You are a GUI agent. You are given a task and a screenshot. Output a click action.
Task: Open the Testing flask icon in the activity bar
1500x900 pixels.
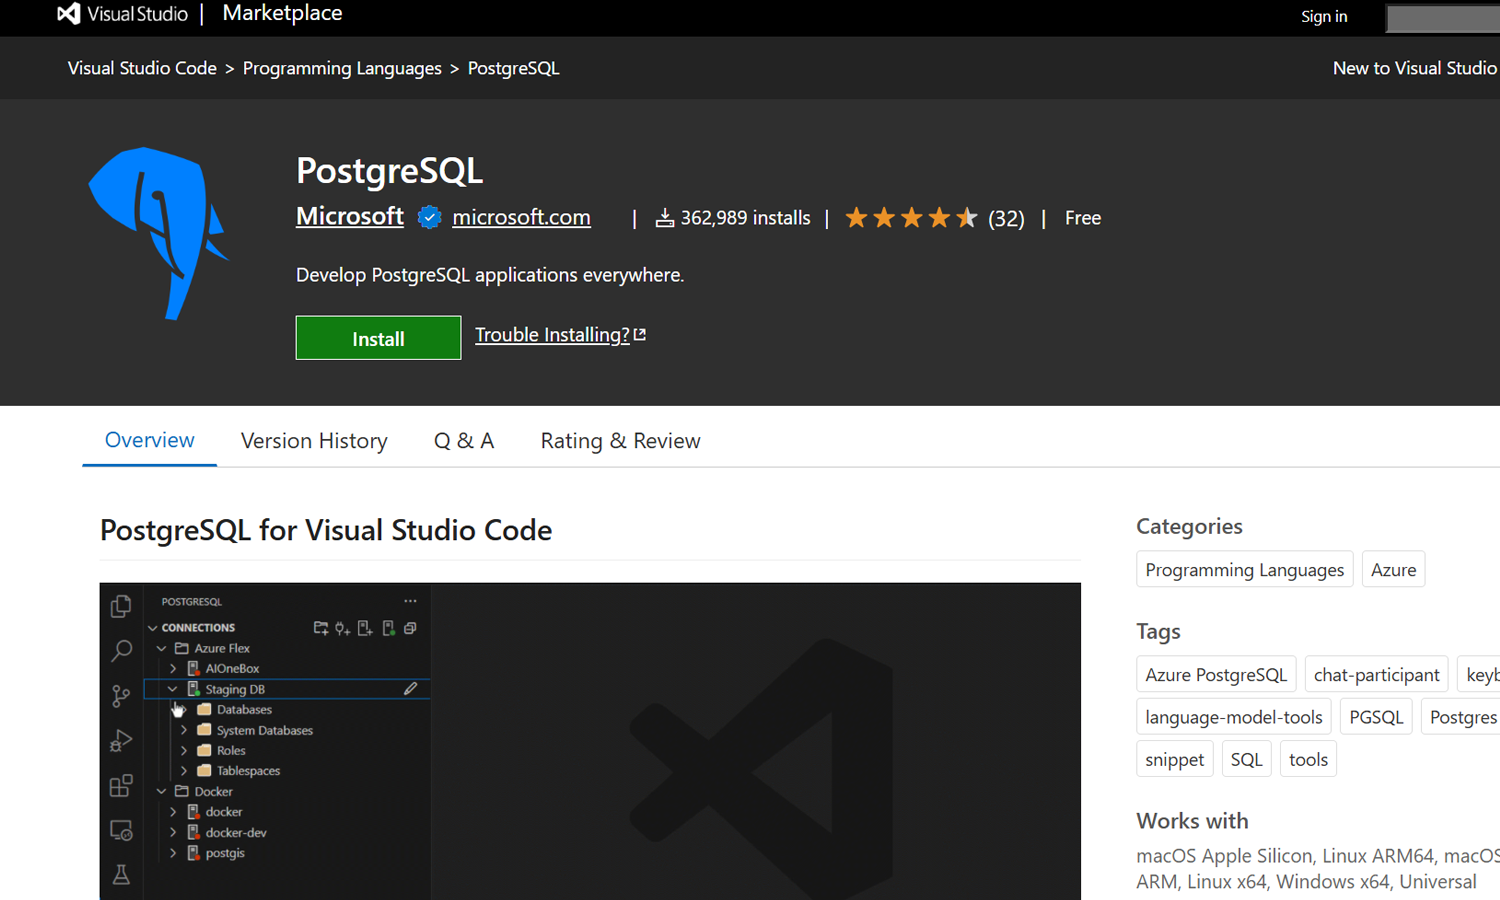pyautogui.click(x=121, y=875)
